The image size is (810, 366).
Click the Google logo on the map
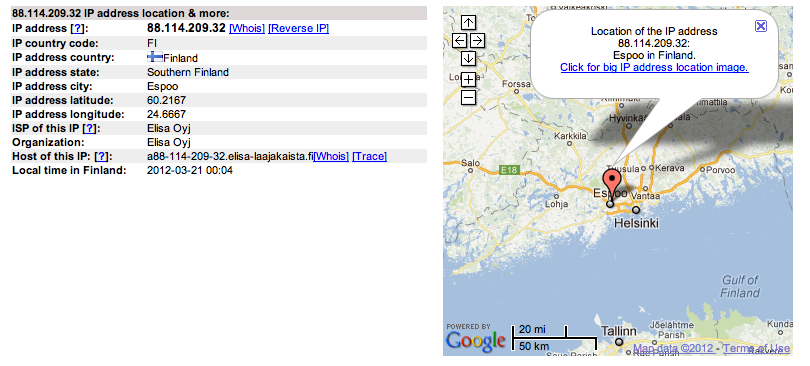[476, 341]
